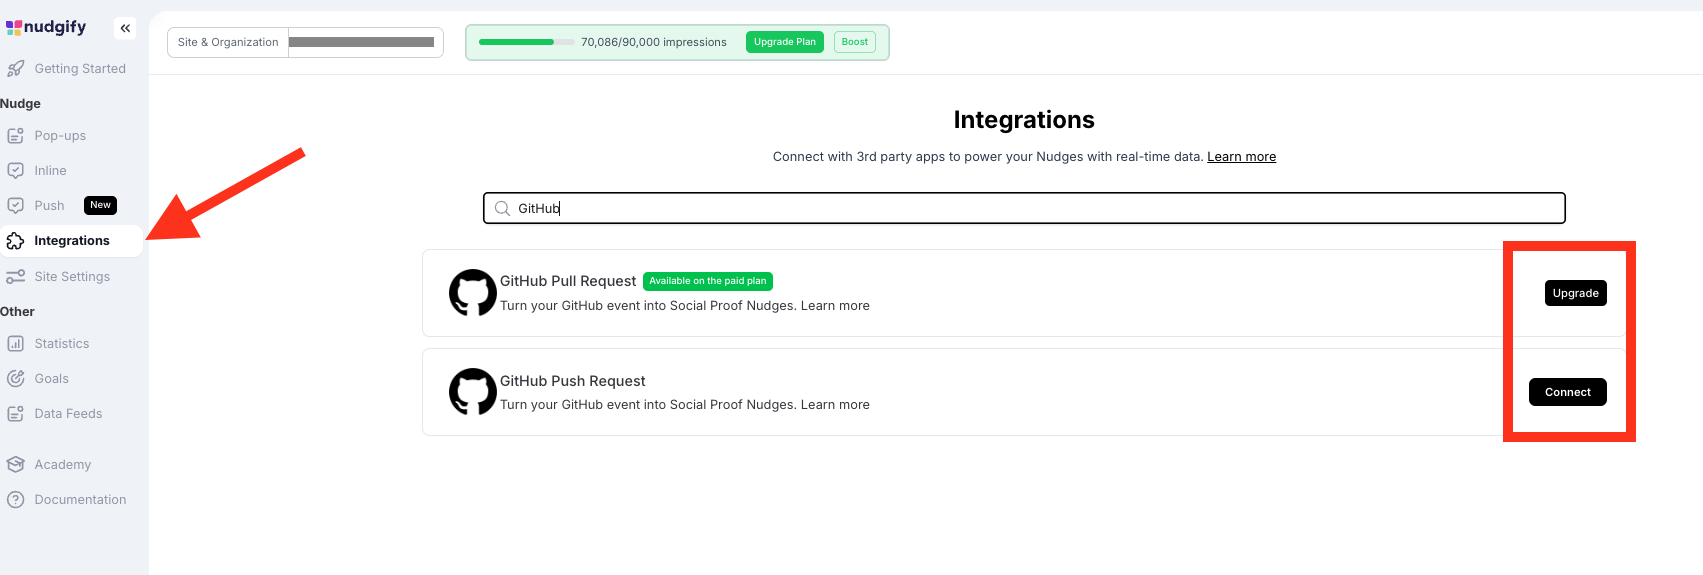
Task: Open Data Feeds page
Action: (68, 413)
